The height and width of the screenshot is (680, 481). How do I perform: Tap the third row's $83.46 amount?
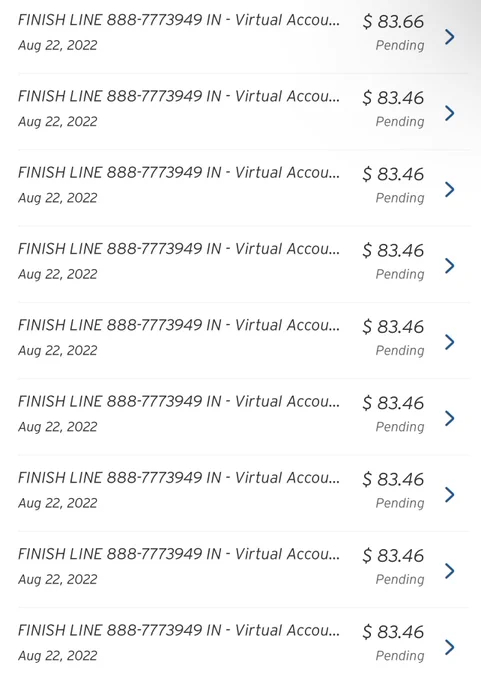(393, 174)
